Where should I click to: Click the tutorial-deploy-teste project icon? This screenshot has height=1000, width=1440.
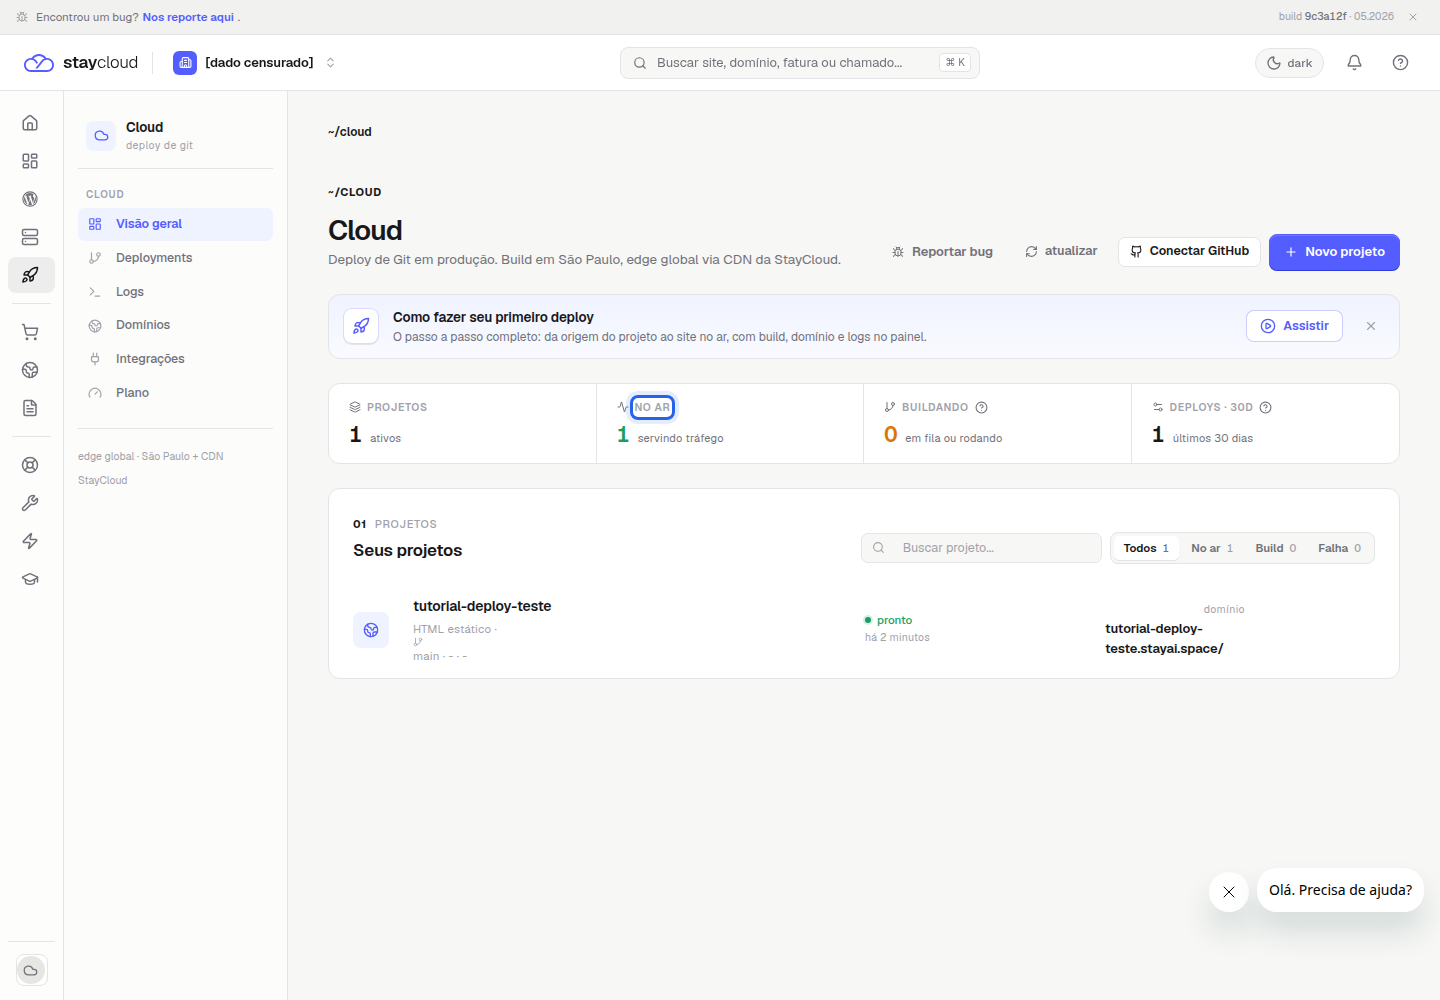click(x=371, y=630)
